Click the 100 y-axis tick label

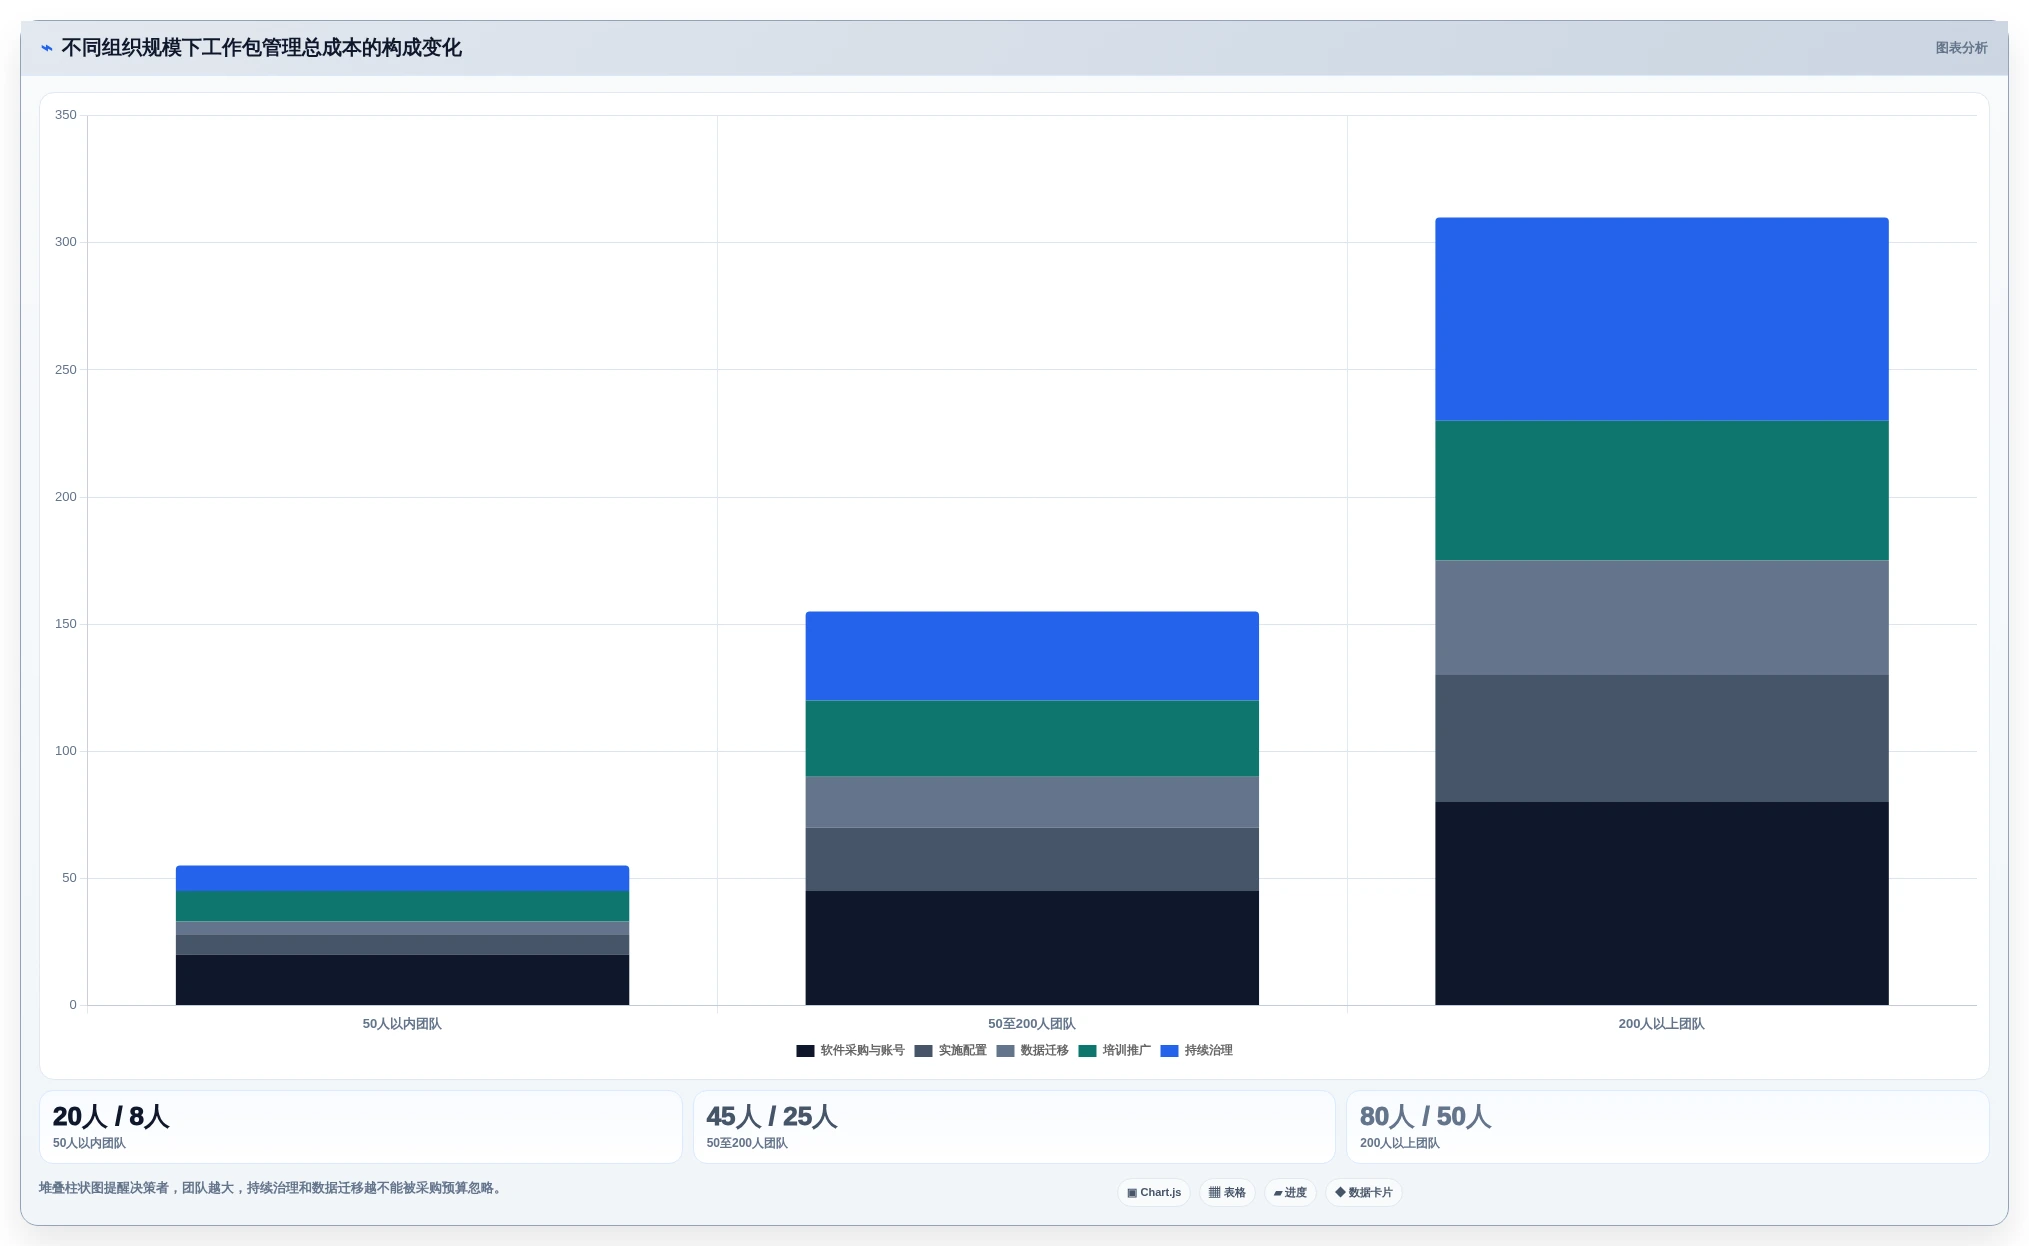tap(66, 751)
